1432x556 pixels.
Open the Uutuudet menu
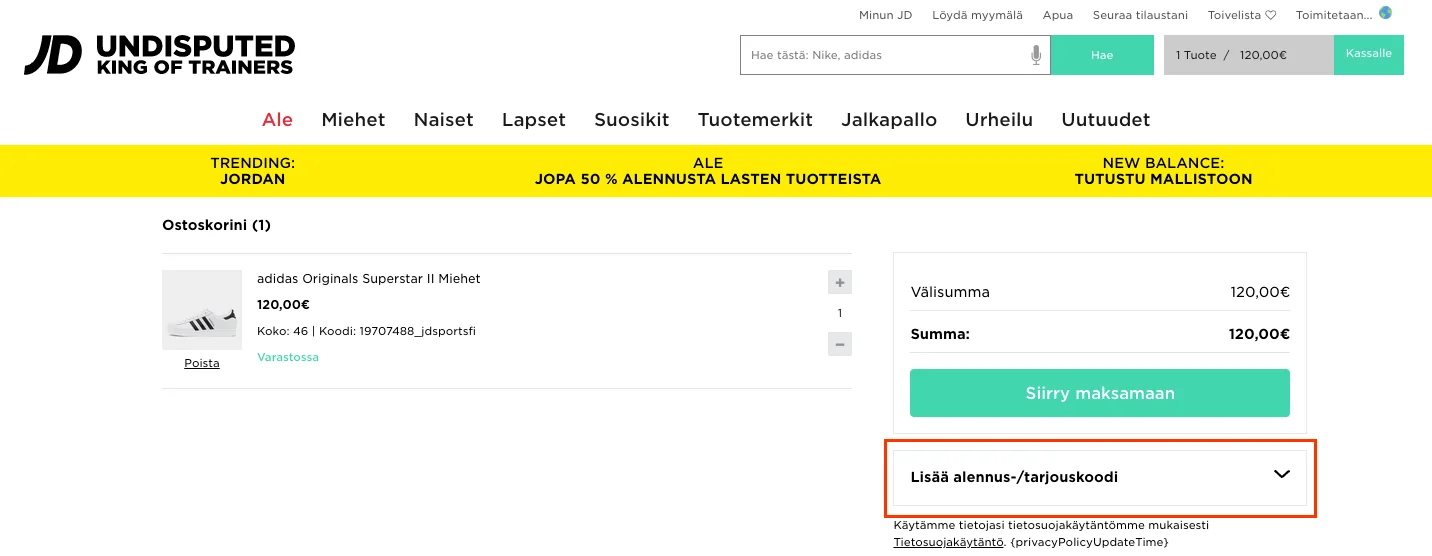[x=1106, y=120]
